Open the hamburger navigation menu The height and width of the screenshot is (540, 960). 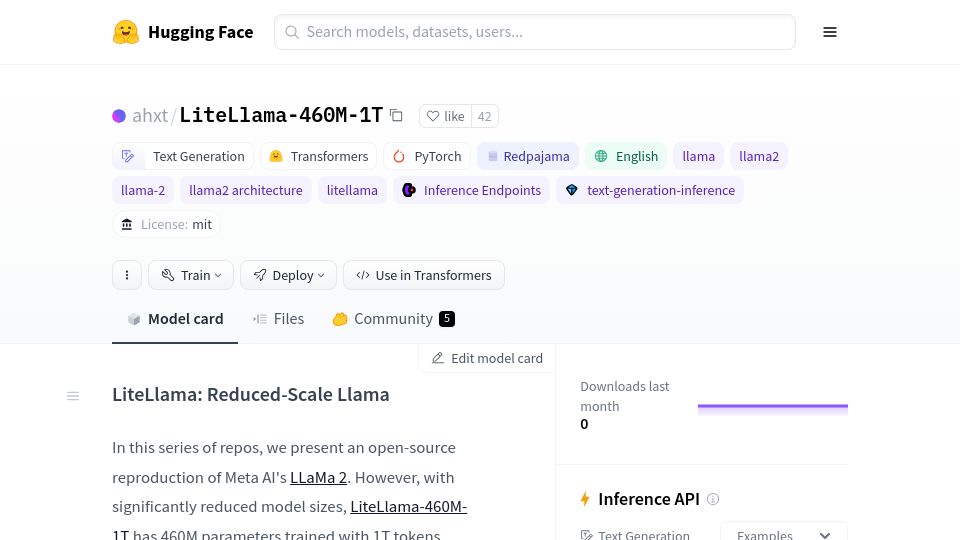(x=830, y=32)
